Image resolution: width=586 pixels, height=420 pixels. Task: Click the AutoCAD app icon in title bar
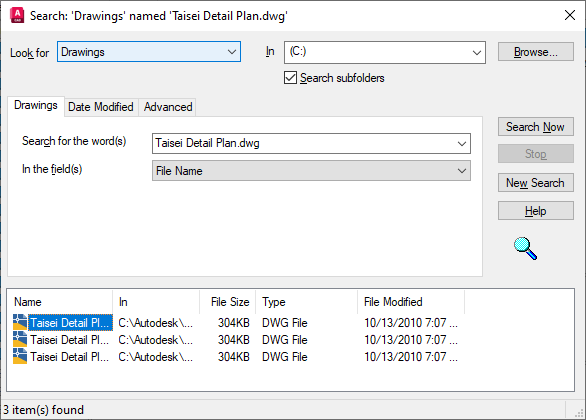point(17,15)
